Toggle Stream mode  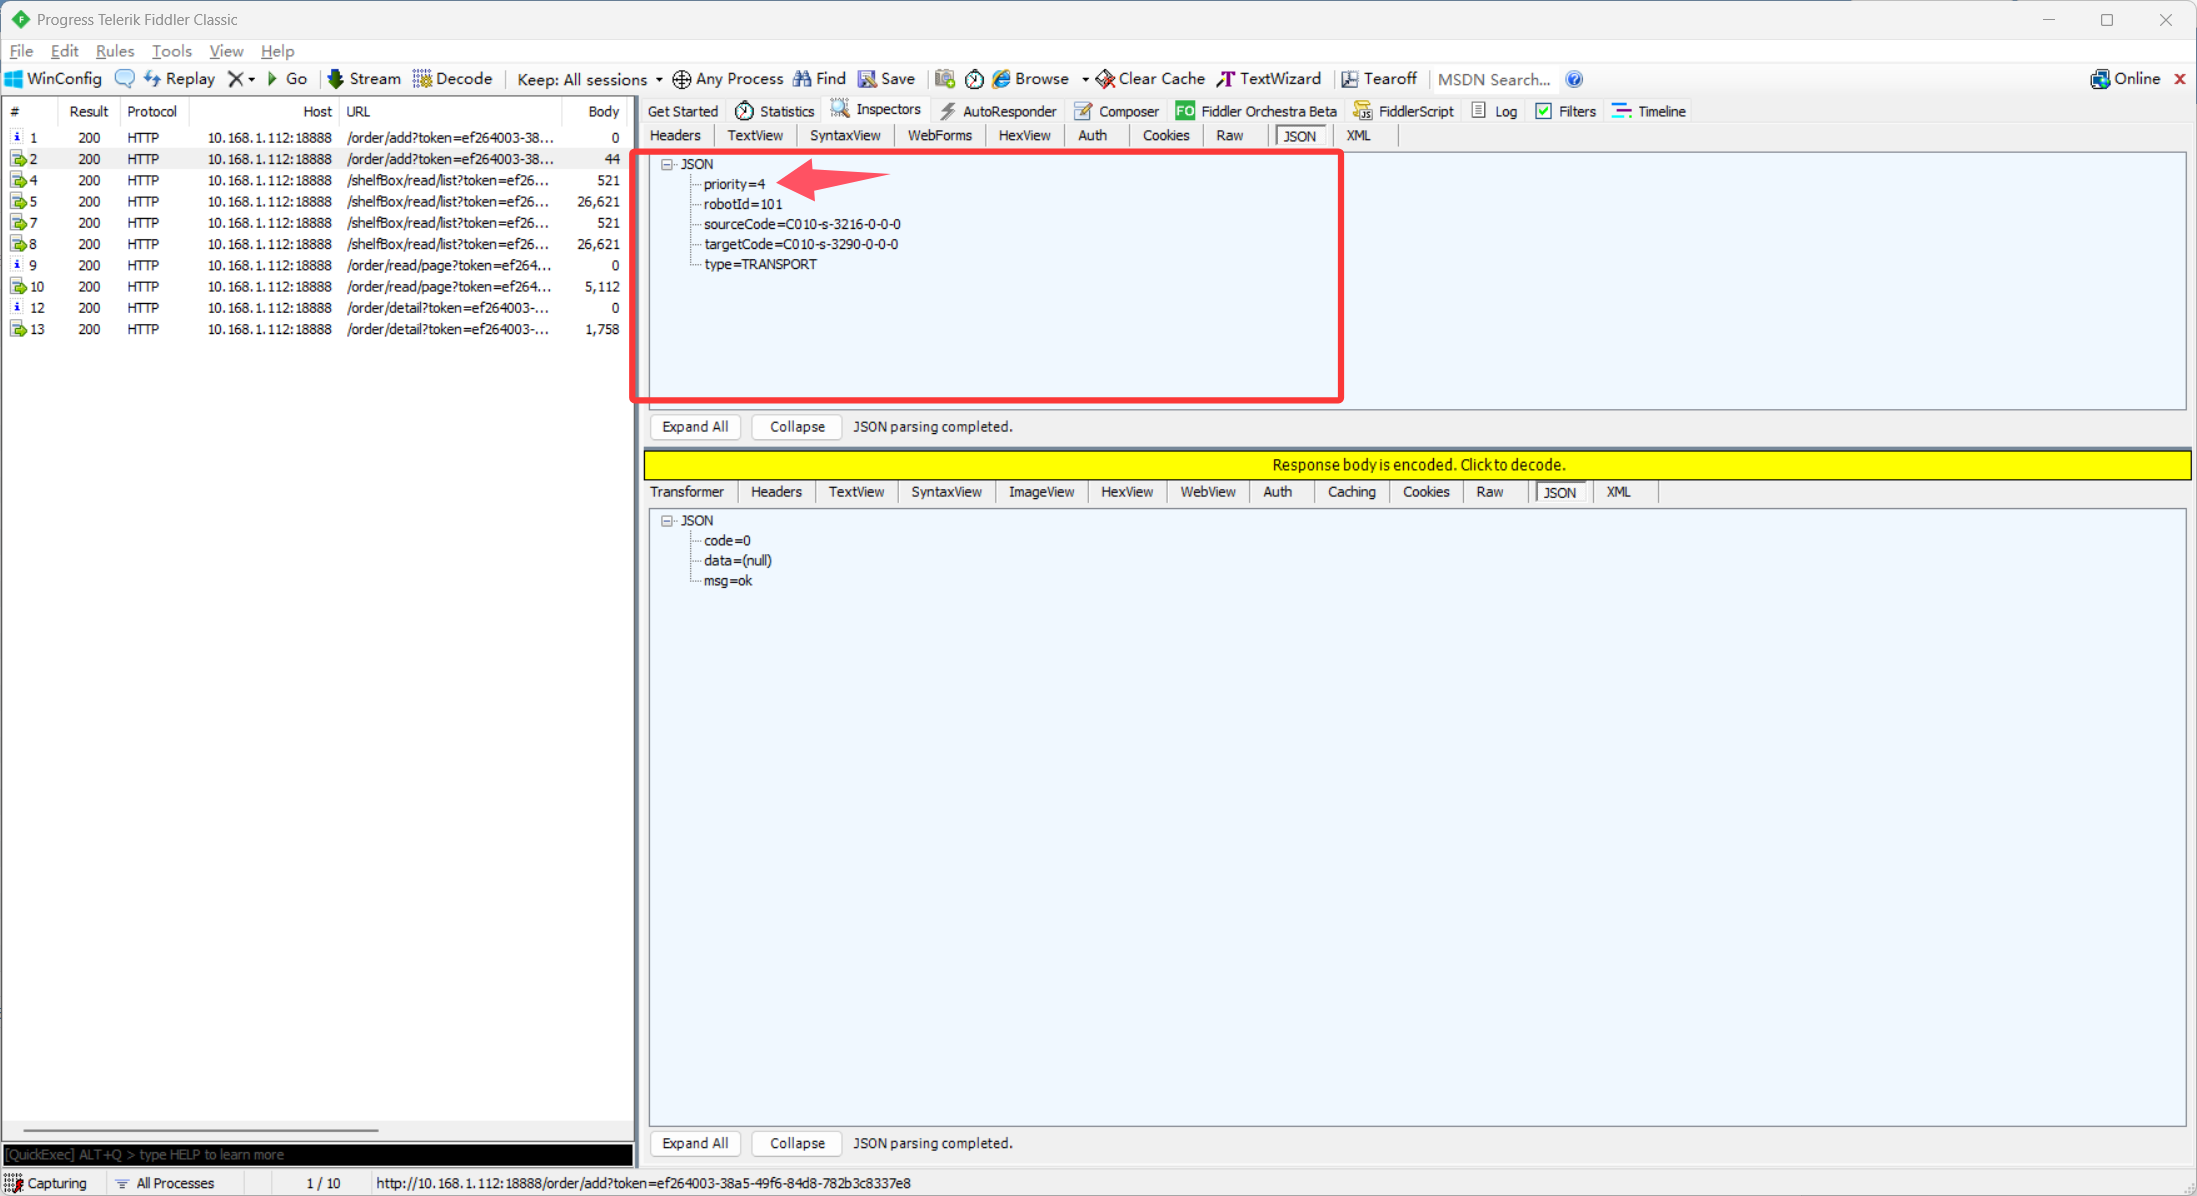(x=364, y=79)
